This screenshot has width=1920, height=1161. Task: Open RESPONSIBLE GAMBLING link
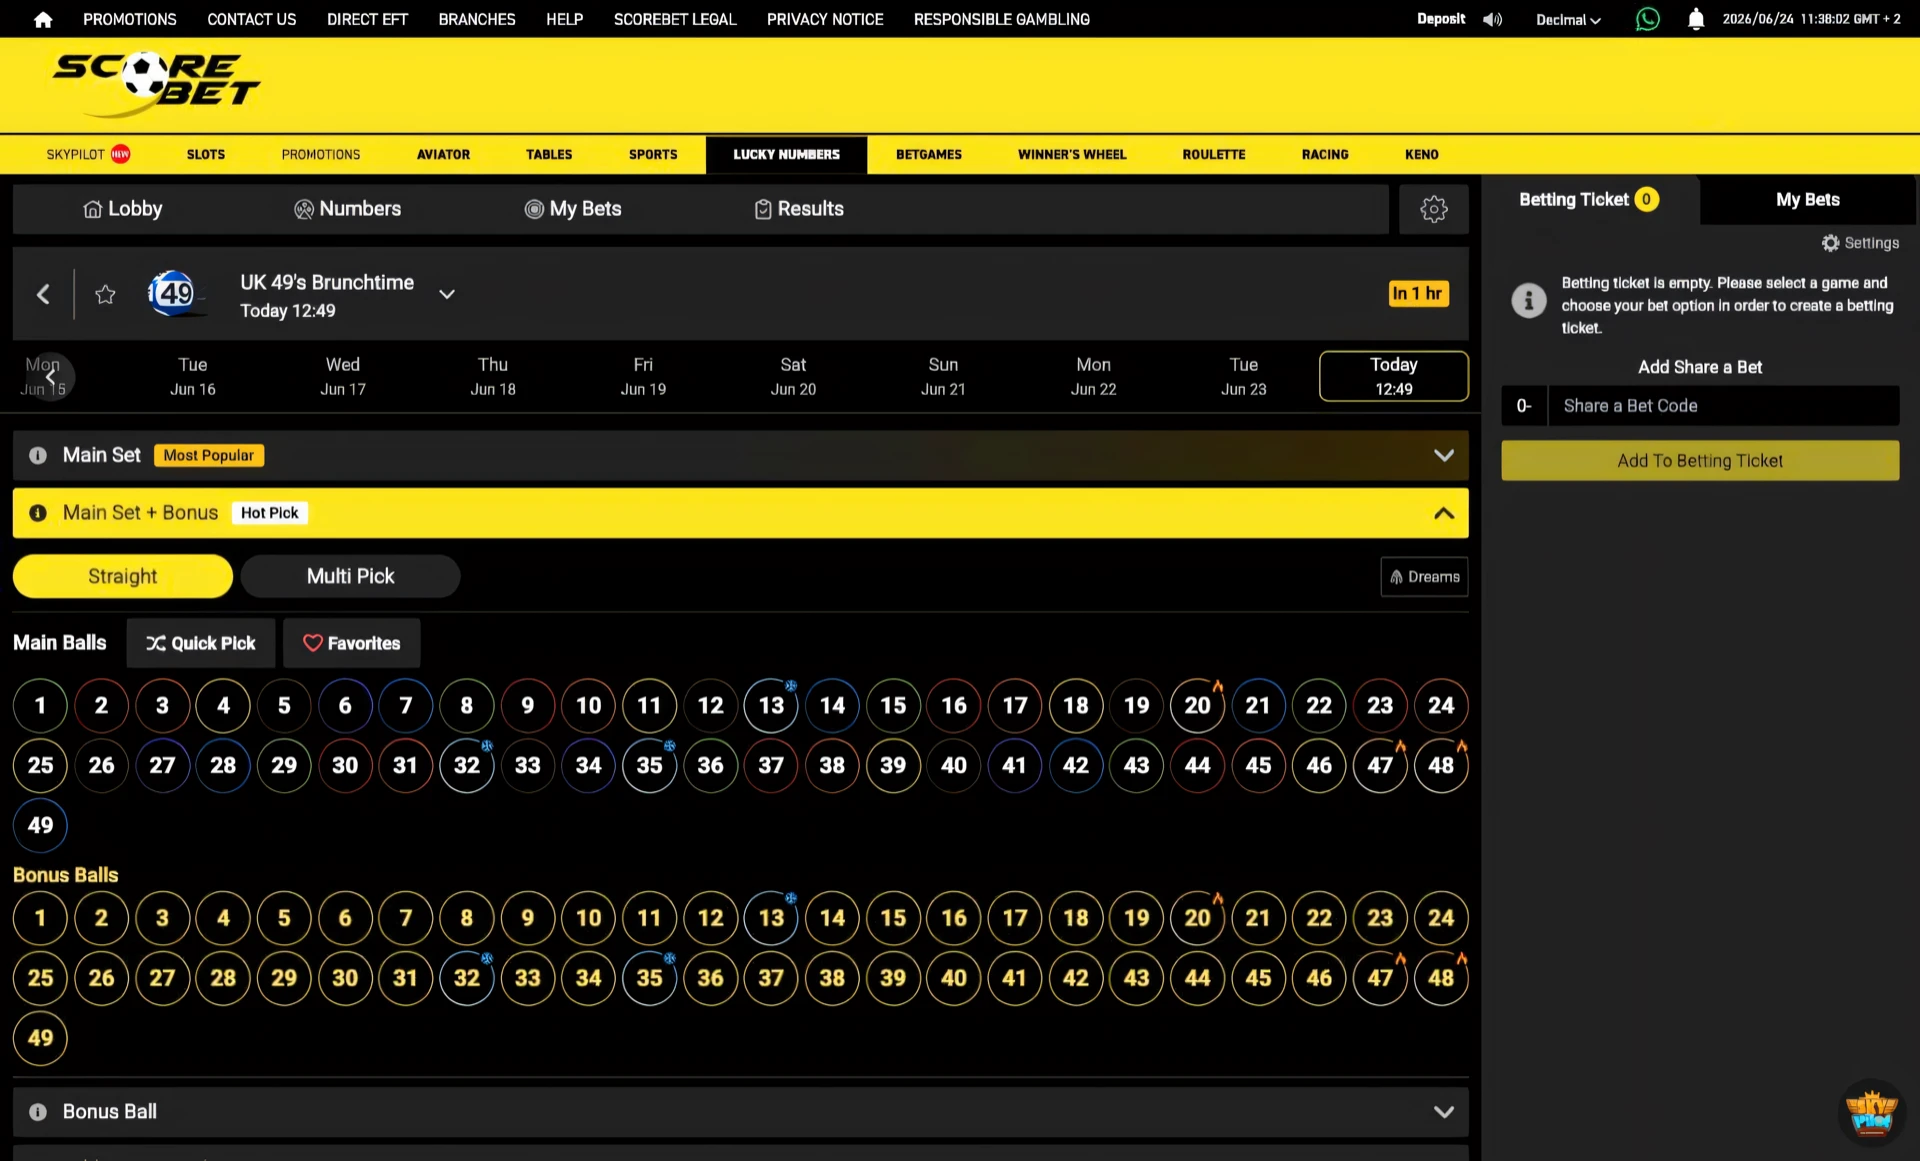click(x=1001, y=19)
